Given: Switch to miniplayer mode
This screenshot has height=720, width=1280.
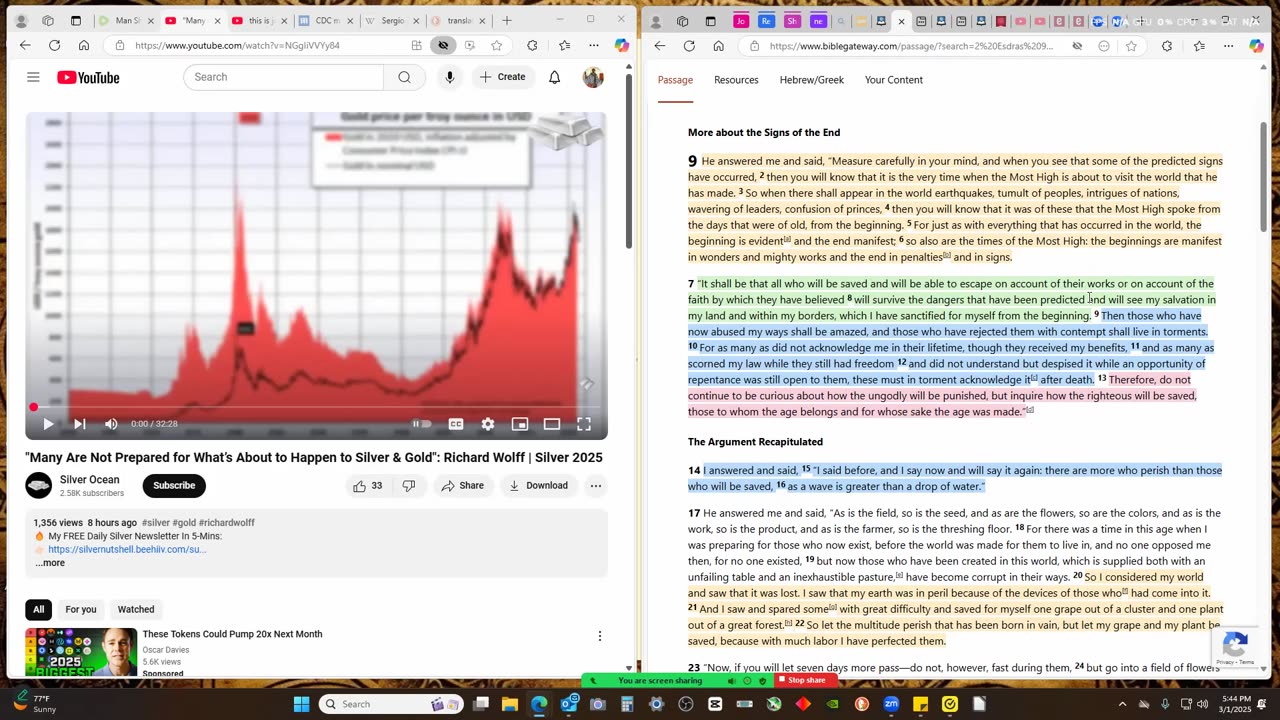Looking at the screenshot, I should pyautogui.click(x=520, y=424).
